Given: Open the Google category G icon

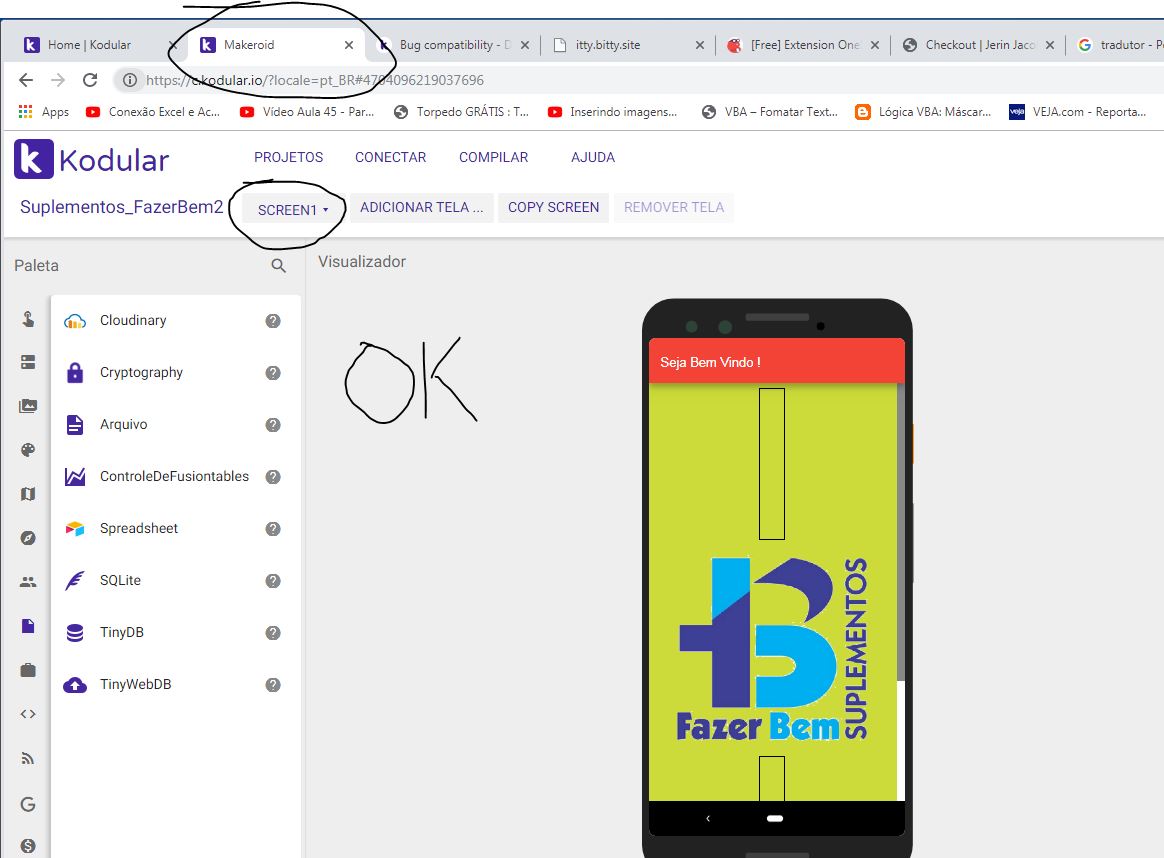Looking at the screenshot, I should [x=28, y=804].
